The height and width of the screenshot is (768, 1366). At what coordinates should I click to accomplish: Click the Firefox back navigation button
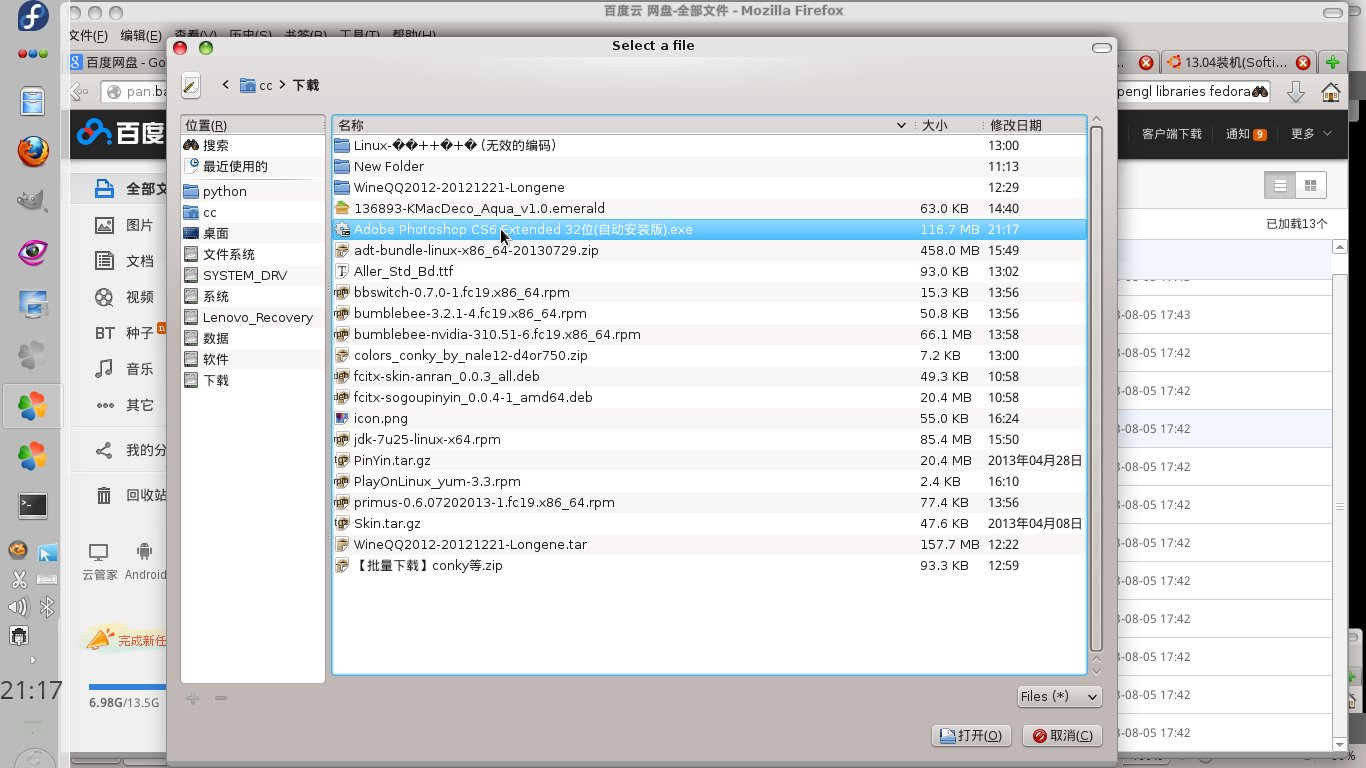80,91
